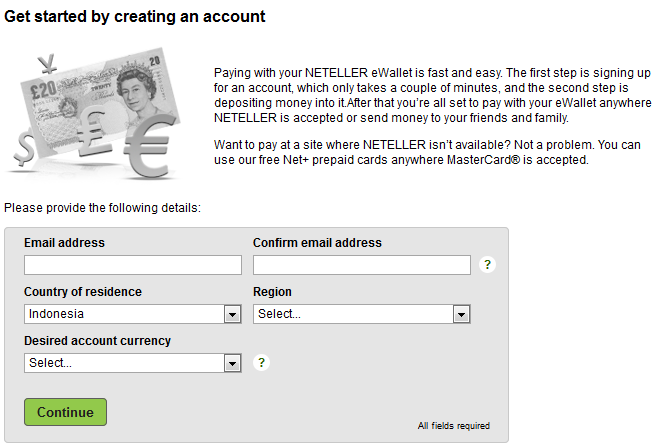
Task: Expand the Region dropdown
Action: [x=362, y=314]
